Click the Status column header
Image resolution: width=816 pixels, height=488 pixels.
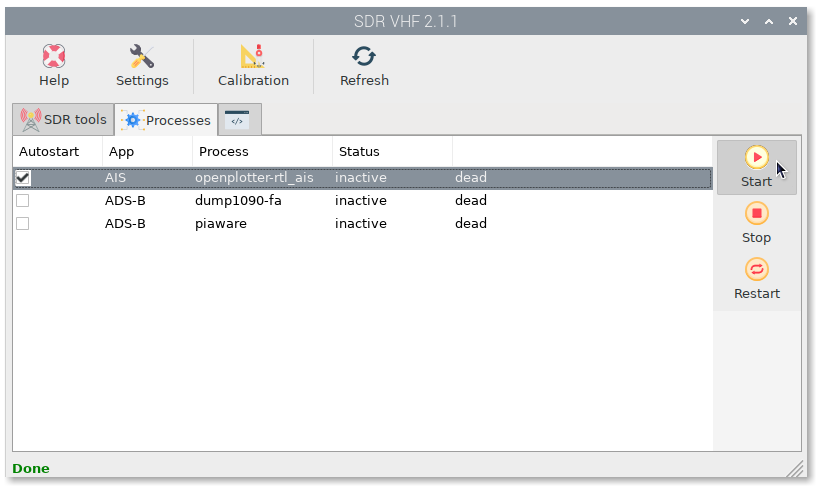click(x=392, y=152)
